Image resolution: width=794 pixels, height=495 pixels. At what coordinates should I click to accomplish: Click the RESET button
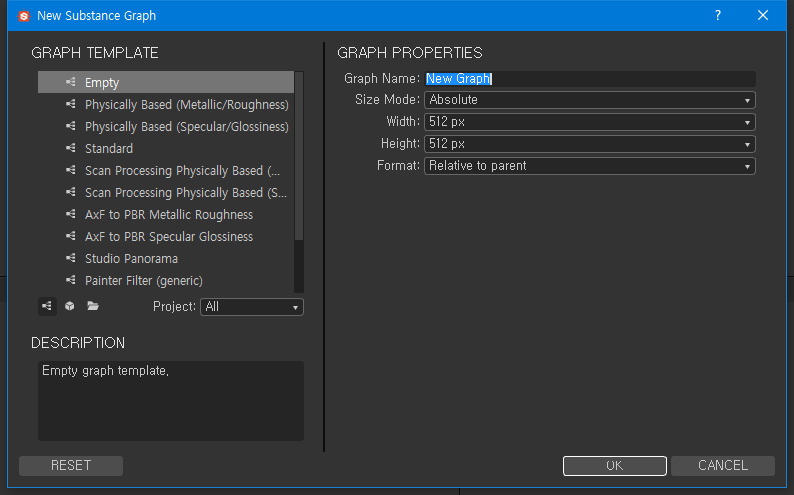click(x=71, y=466)
